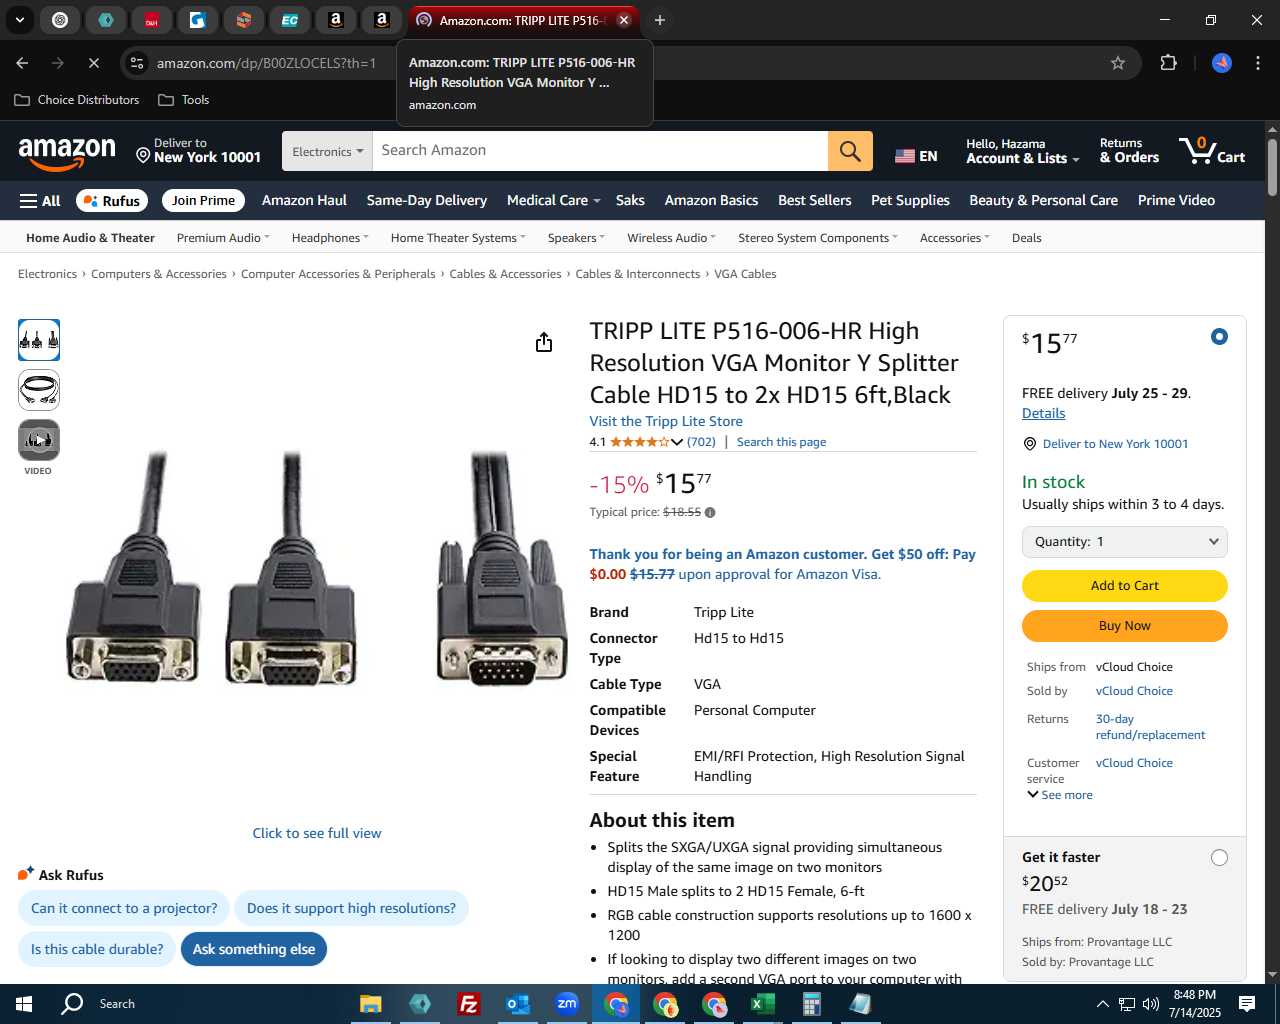Image resolution: width=1280 pixels, height=1024 pixels.
Task: Click the page vertical scrollbar
Action: [x=1272, y=168]
